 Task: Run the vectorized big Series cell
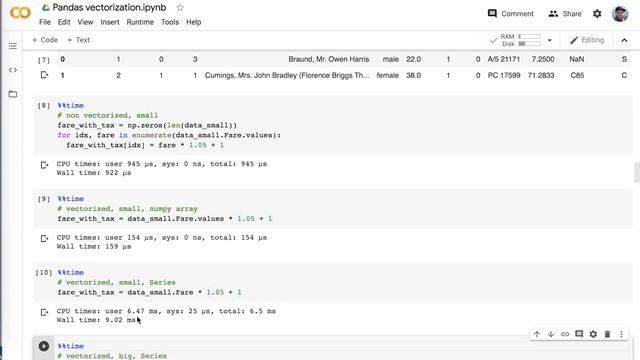(x=44, y=346)
